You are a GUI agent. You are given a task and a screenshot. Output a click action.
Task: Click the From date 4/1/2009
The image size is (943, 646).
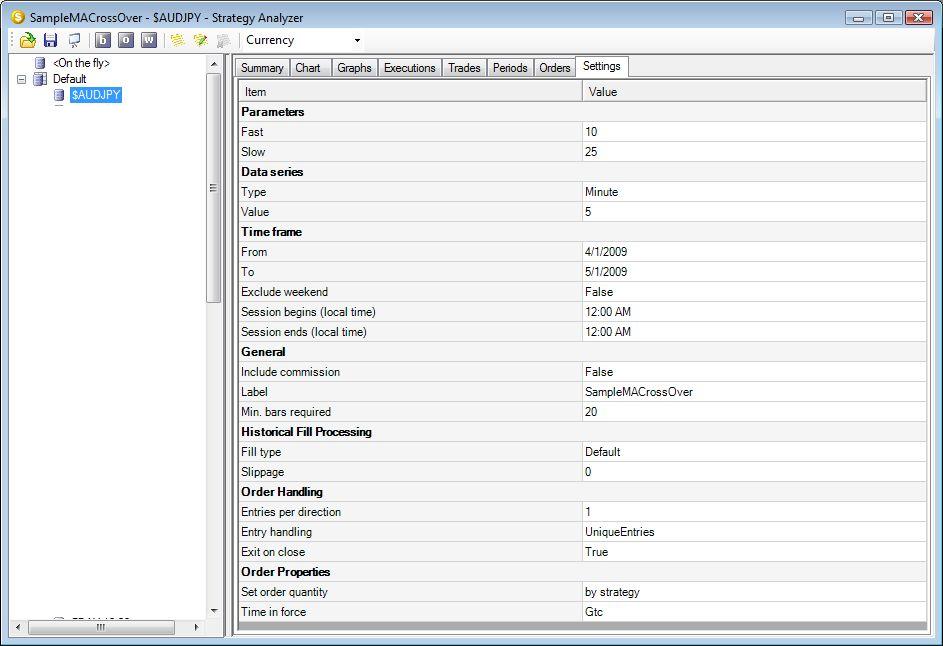tap(754, 251)
